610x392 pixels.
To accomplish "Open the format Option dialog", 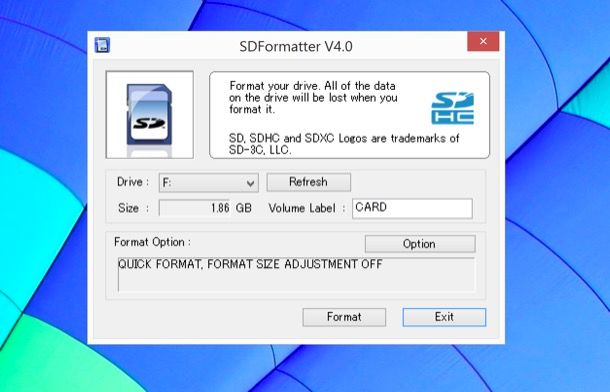I will click(420, 244).
